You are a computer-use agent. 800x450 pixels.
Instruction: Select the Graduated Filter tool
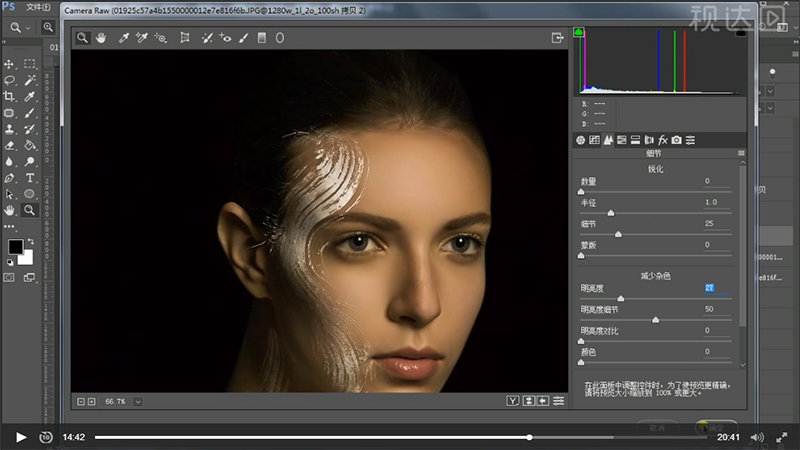tap(262, 38)
